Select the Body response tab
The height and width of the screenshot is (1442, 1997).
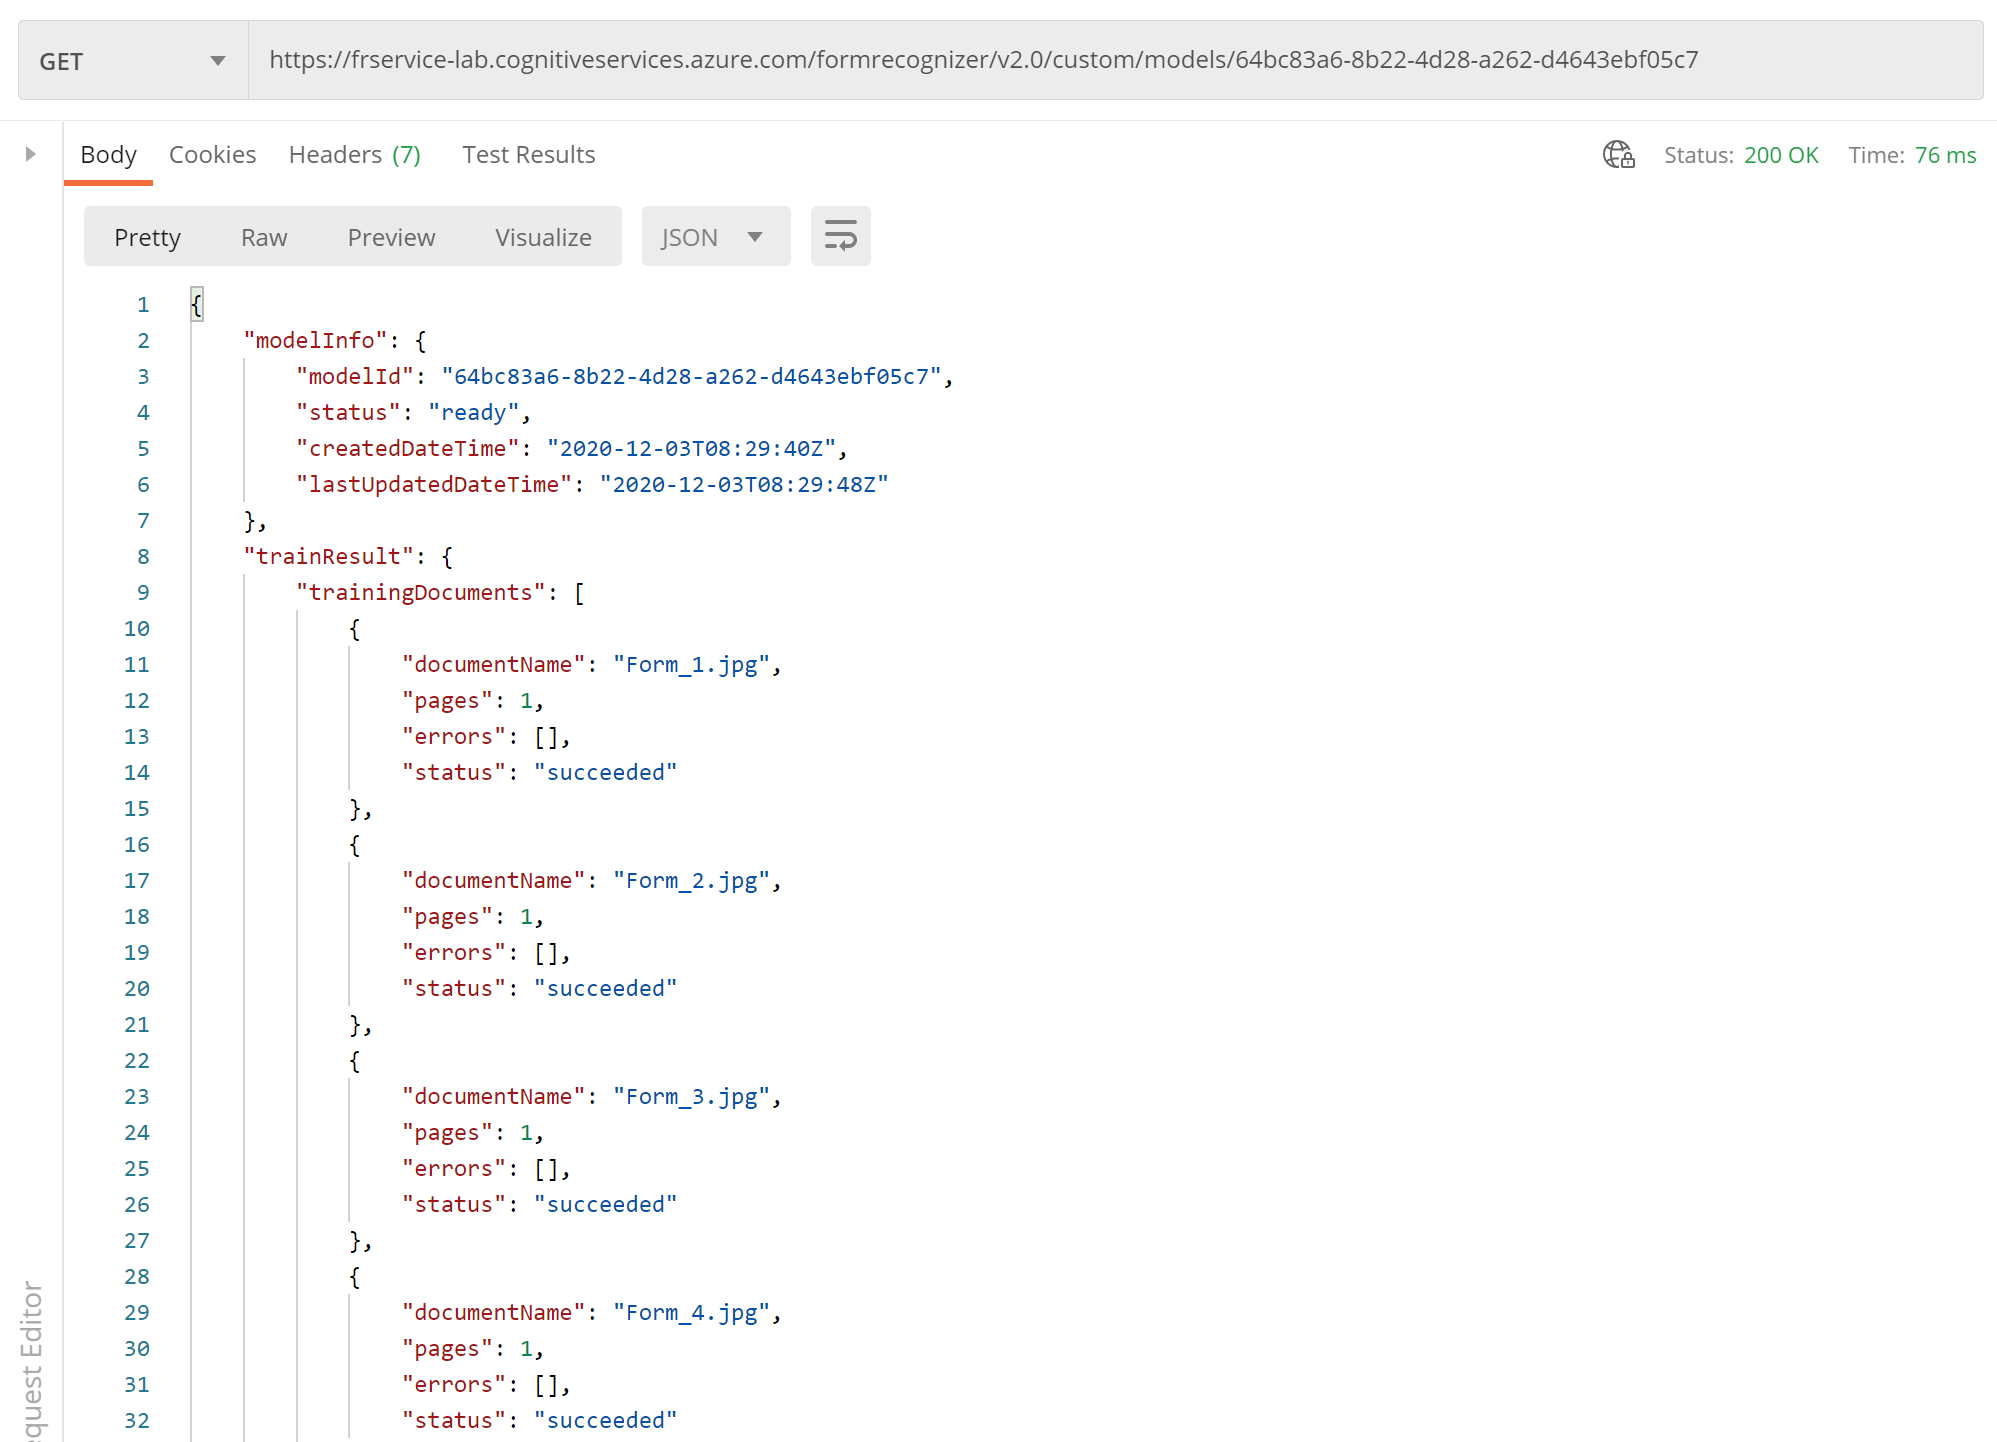[x=108, y=155]
